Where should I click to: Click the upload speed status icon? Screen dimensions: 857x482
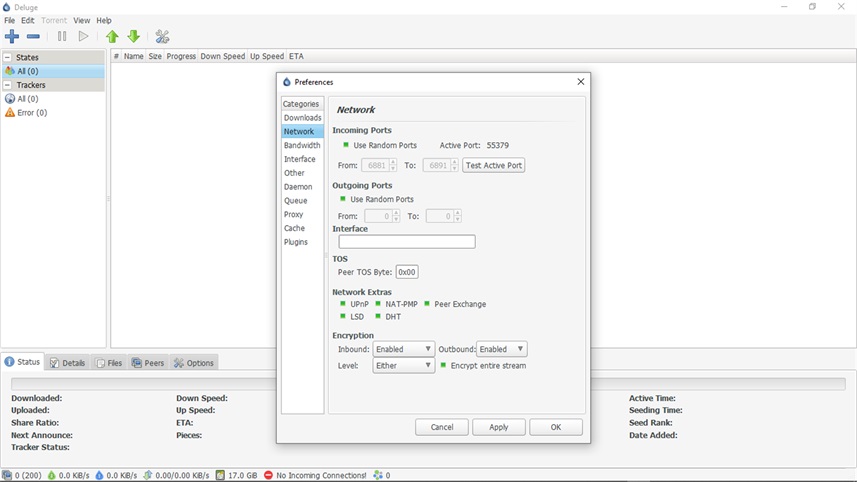click(99, 475)
